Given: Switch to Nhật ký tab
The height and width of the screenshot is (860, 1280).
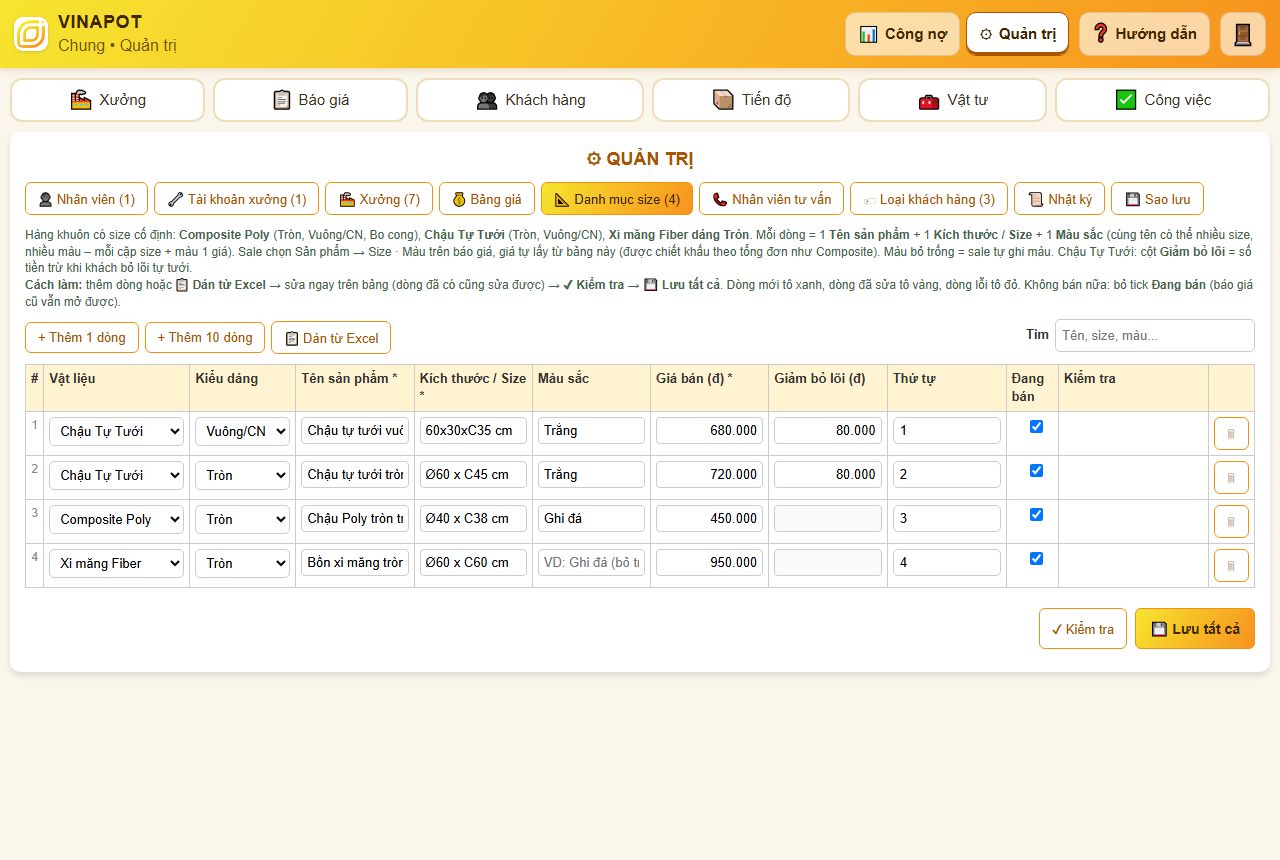Looking at the screenshot, I should point(1060,199).
